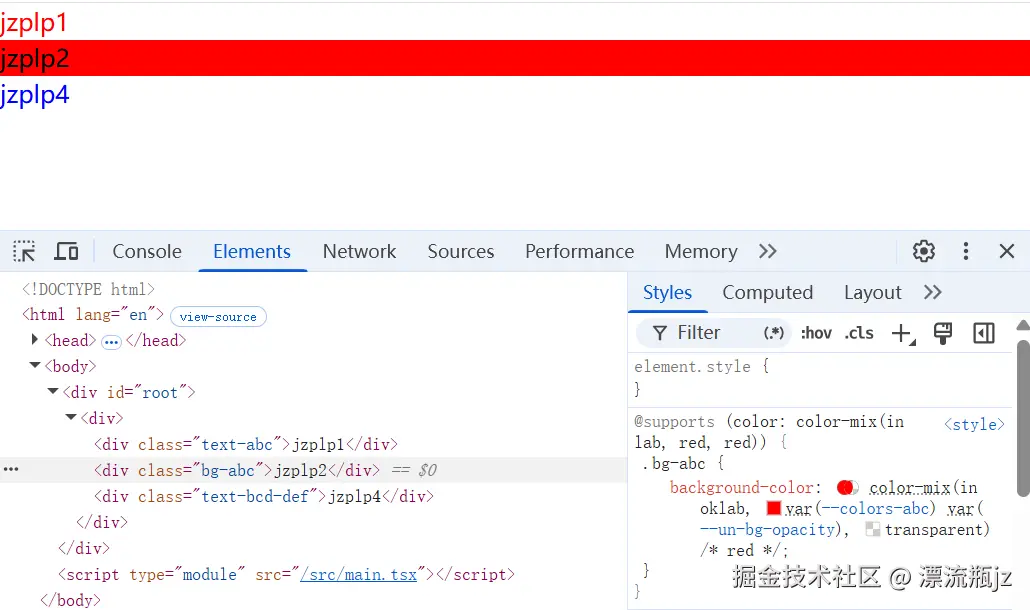Click the --colors-abc variable link
Image resolution: width=1030 pixels, height=610 pixels.
876,509
